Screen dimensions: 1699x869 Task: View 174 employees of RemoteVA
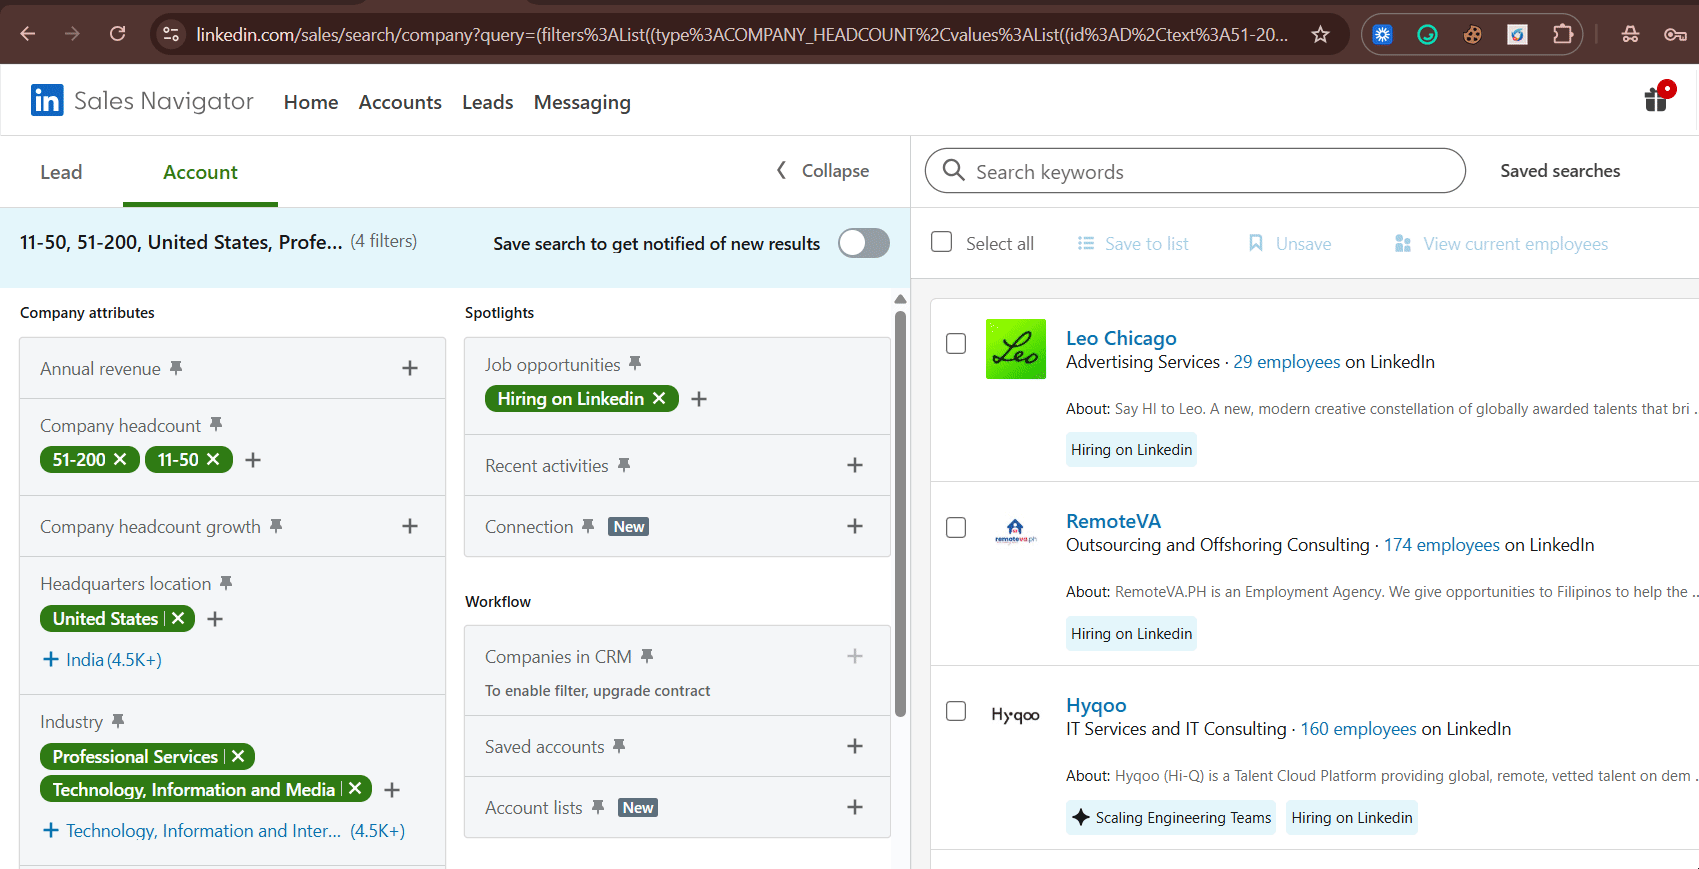1441,545
